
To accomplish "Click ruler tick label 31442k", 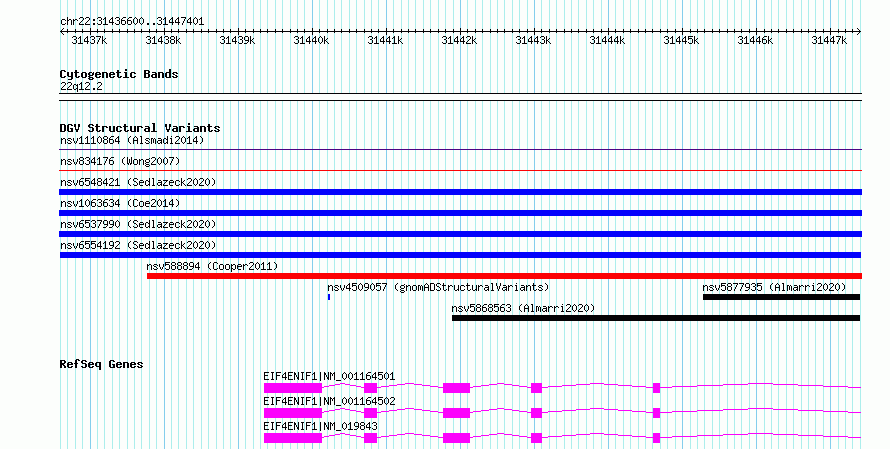I will 459,41.
